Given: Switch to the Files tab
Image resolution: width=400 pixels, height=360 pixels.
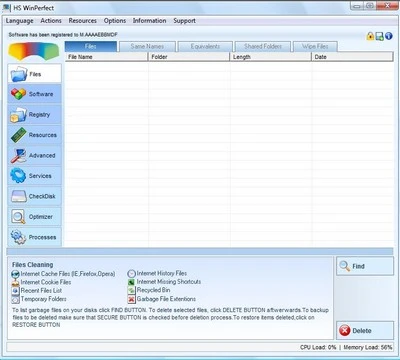Looking at the screenshot, I should 91,46.
